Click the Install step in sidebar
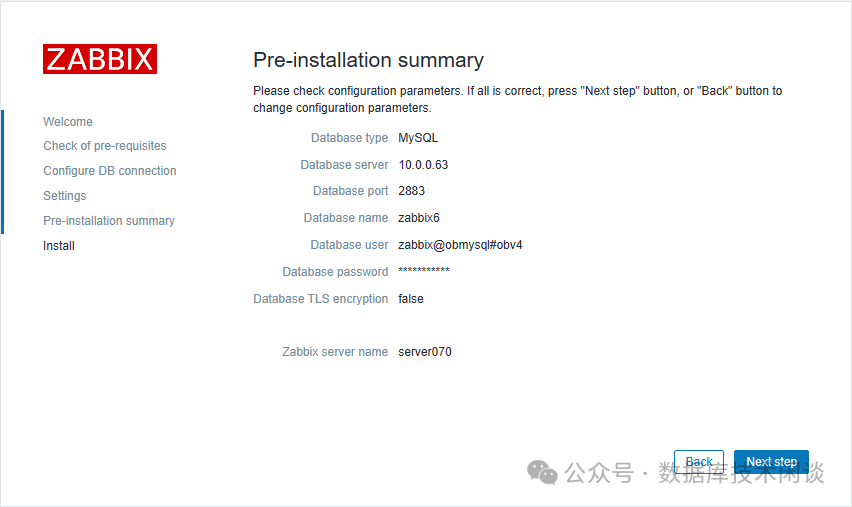The height and width of the screenshot is (507, 852). click(59, 246)
